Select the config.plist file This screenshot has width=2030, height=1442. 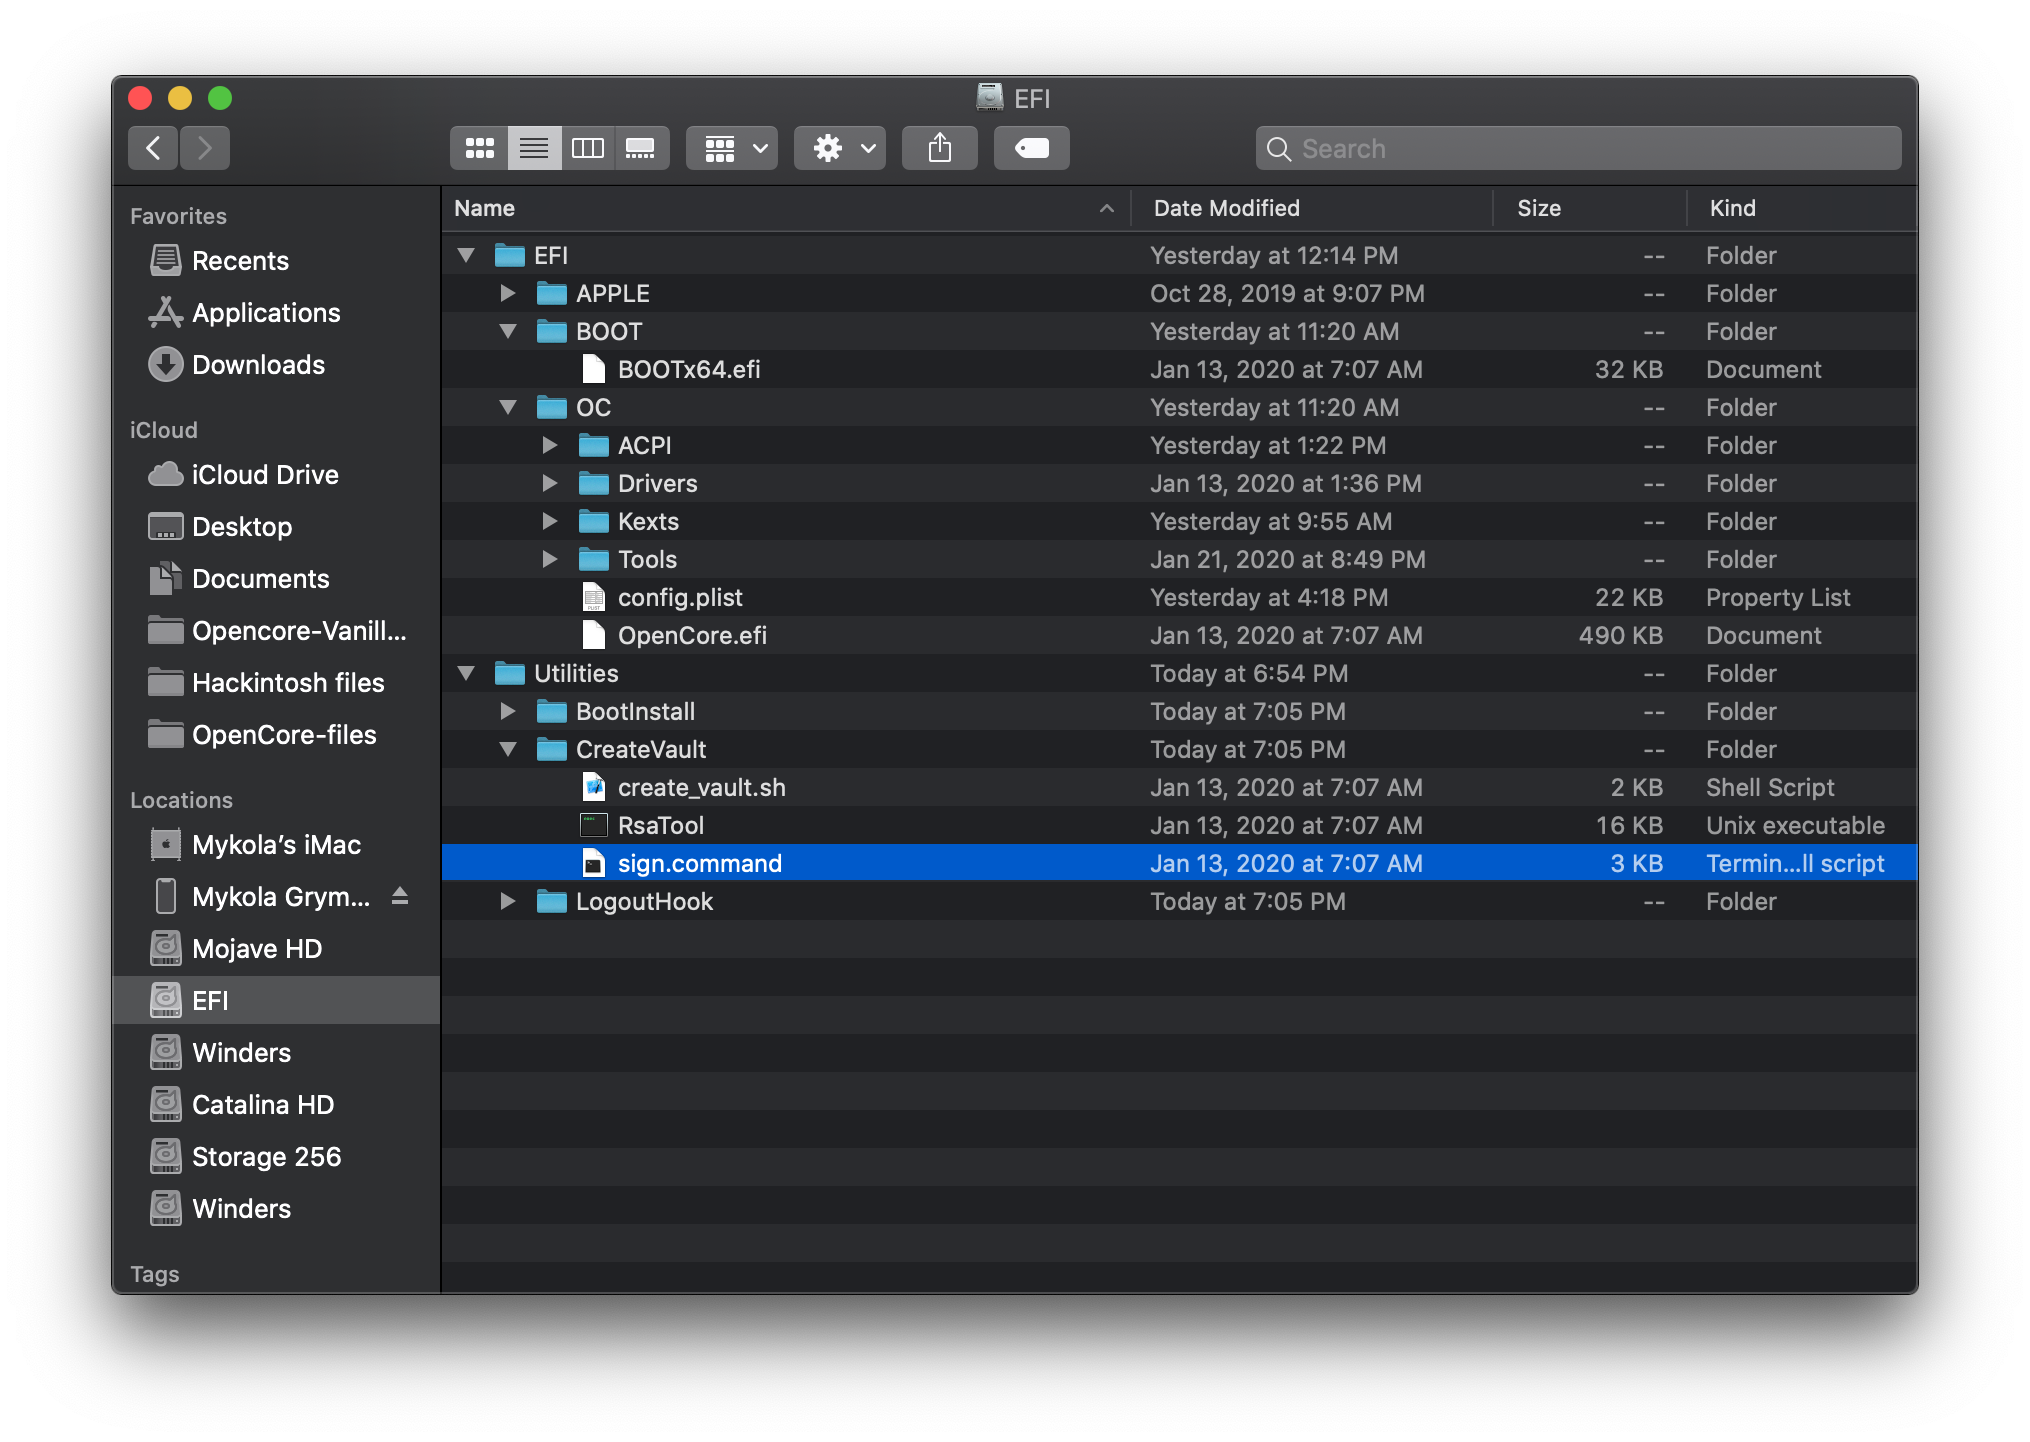(679, 597)
